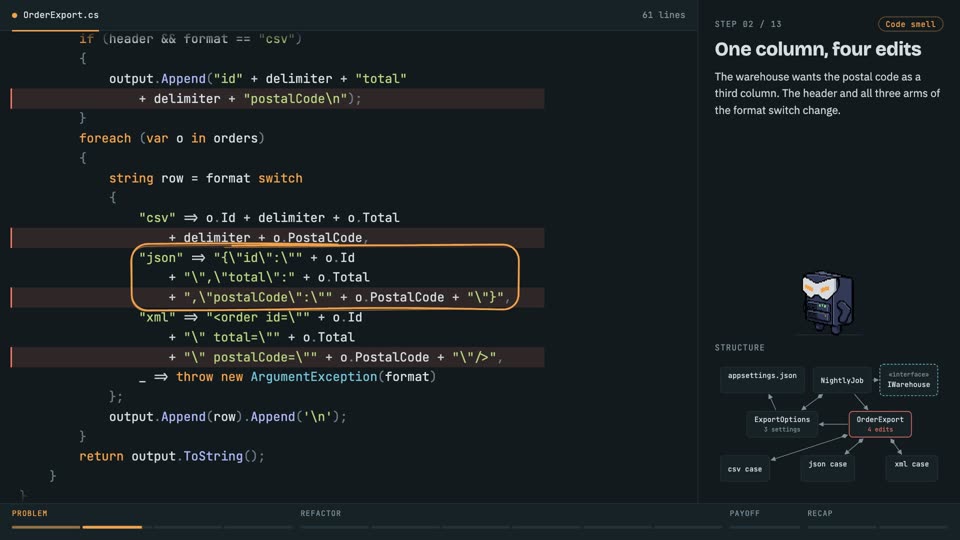
Task: Click the Code smell badge
Action: click(910, 24)
